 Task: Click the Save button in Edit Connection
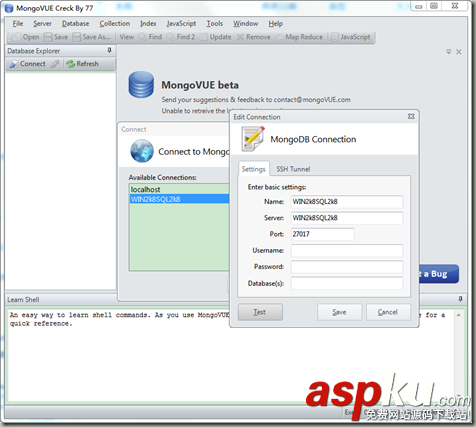point(339,312)
